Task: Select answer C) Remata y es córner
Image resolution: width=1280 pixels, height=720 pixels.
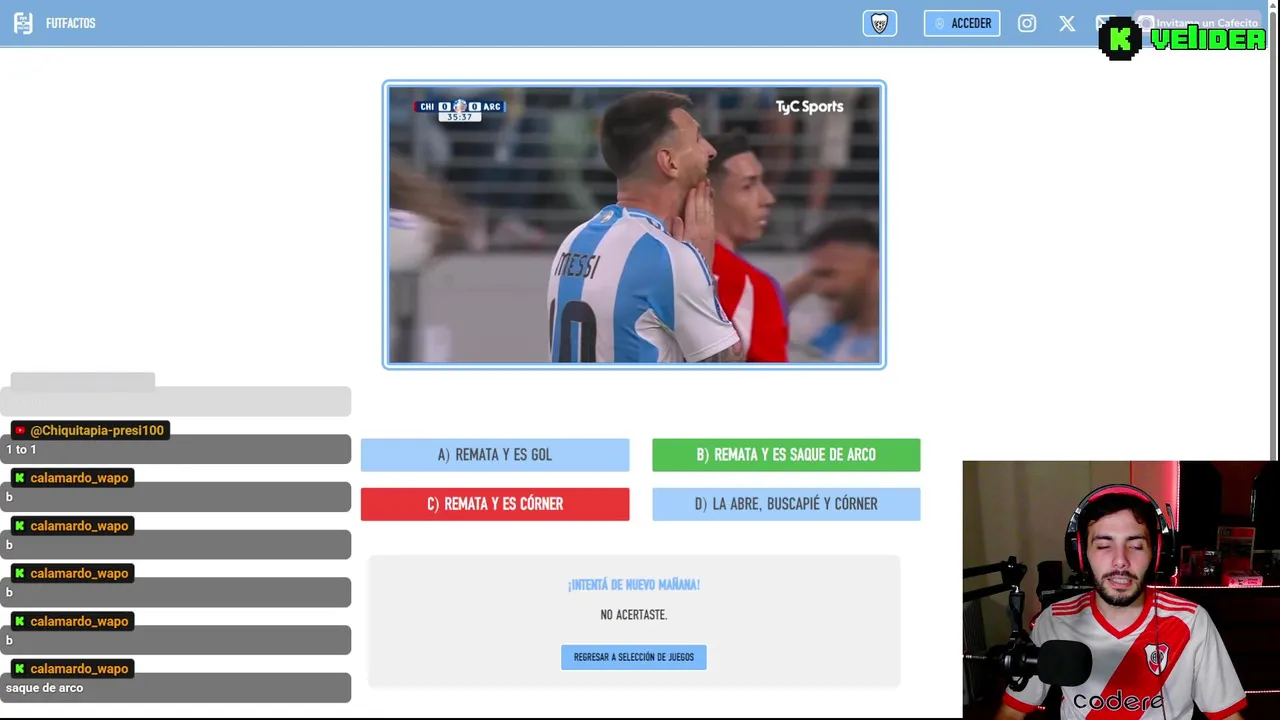Action: tap(495, 504)
